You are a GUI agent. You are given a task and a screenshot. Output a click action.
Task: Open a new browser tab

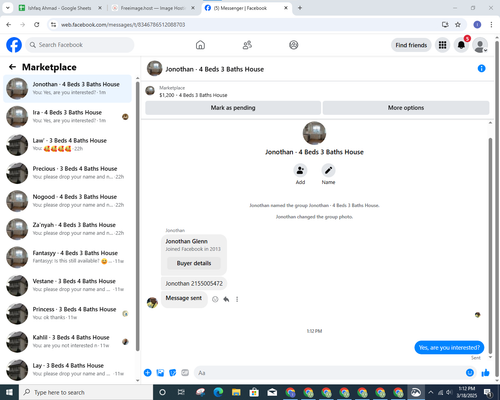(300, 8)
